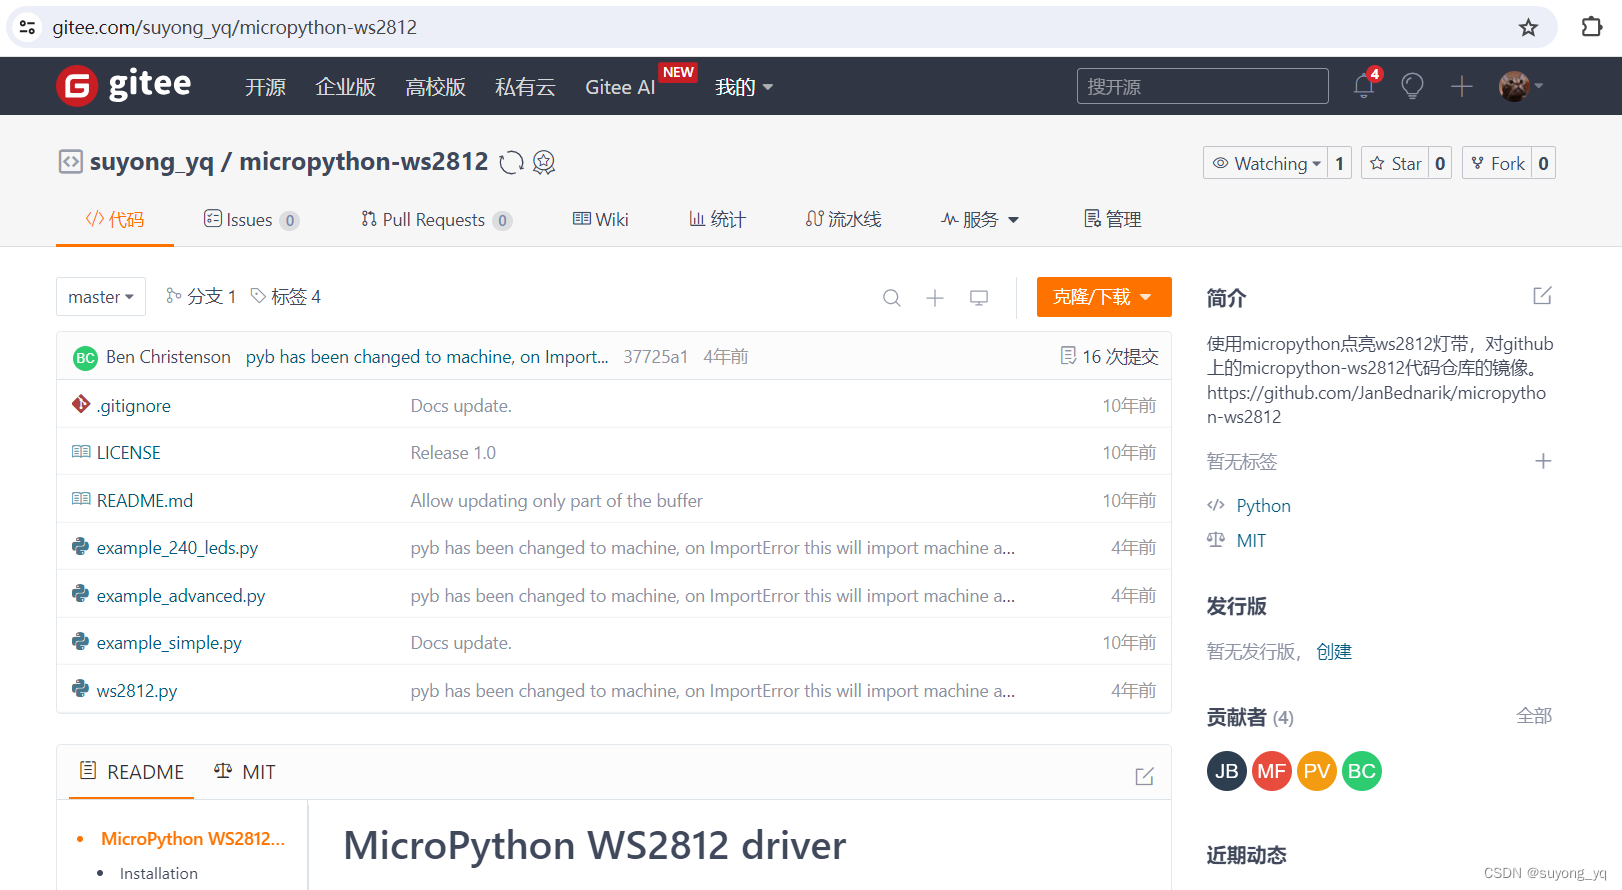Open Web IDE monitor icon

(979, 297)
